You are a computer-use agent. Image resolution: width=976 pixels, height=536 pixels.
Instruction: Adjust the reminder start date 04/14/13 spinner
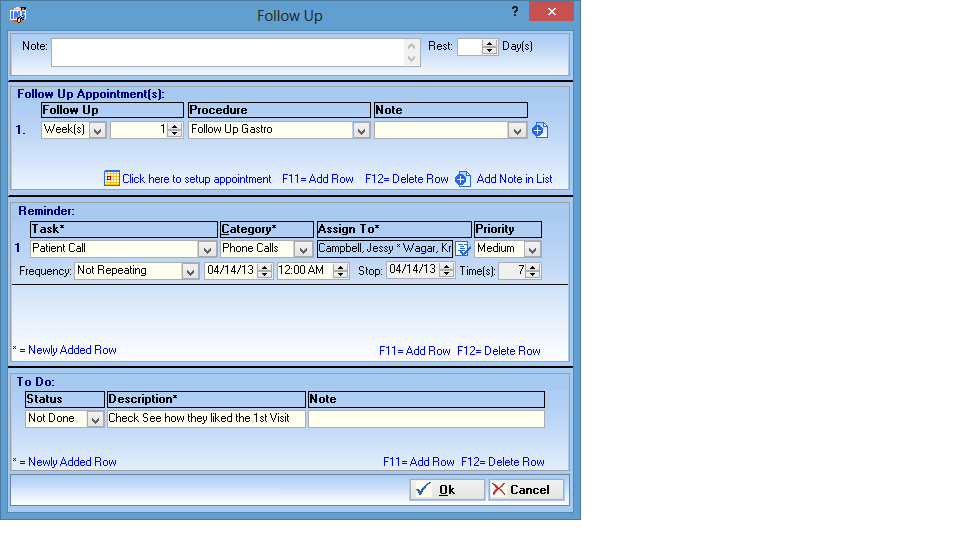(265, 271)
